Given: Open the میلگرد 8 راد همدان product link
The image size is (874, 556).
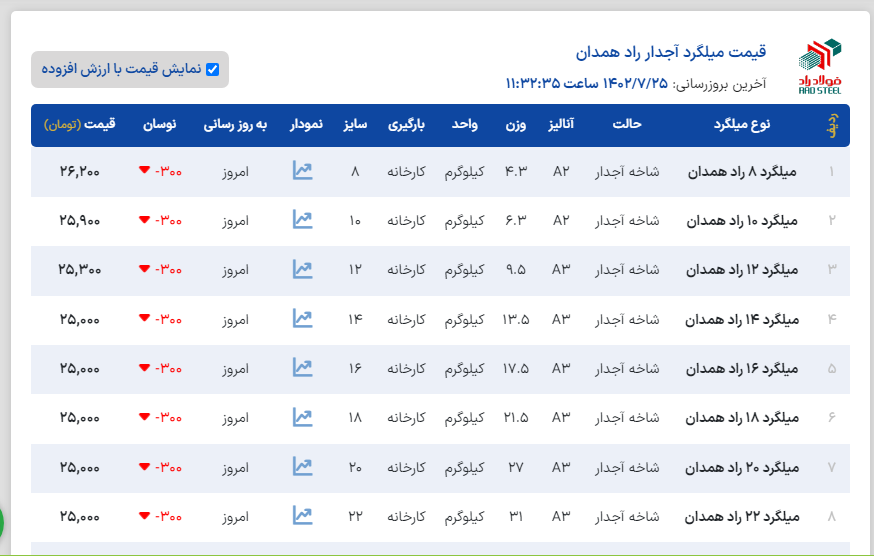Looking at the screenshot, I should (744, 172).
